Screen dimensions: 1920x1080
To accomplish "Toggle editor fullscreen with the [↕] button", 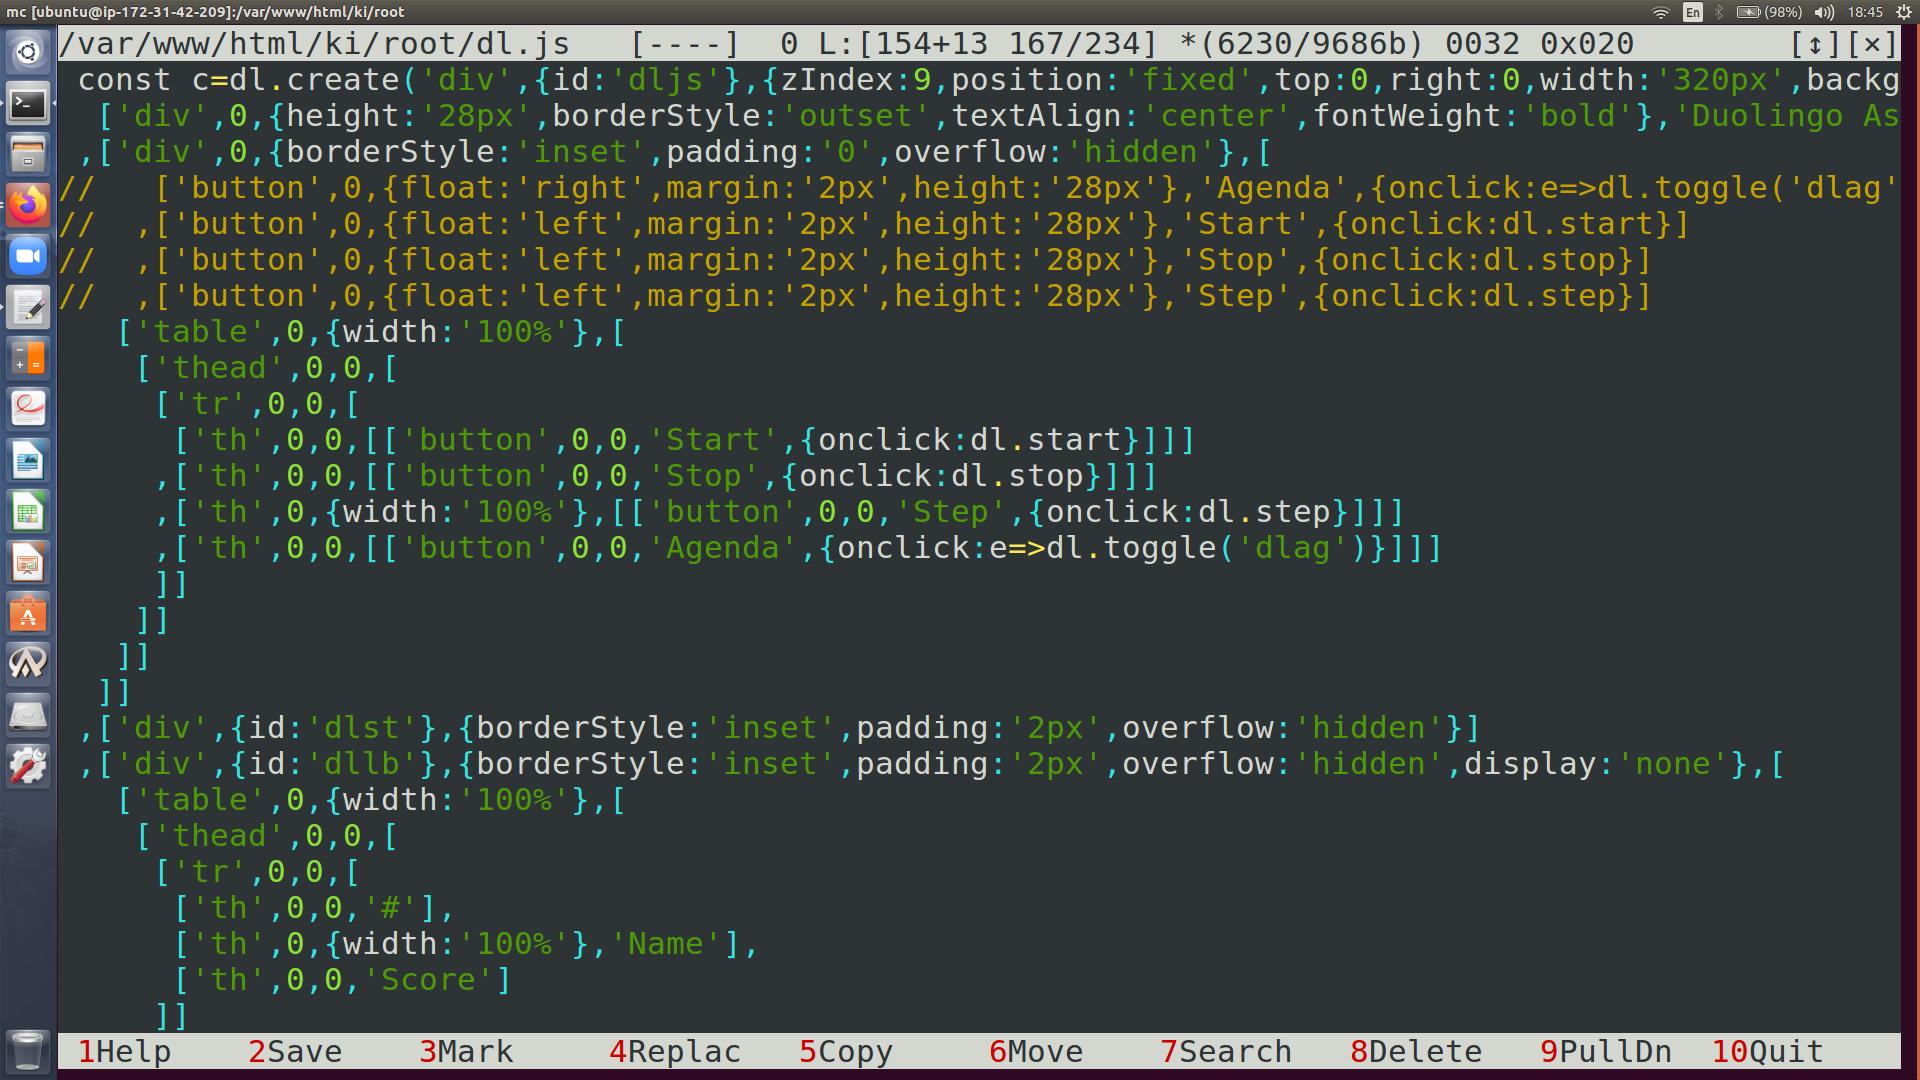I will point(1814,44).
